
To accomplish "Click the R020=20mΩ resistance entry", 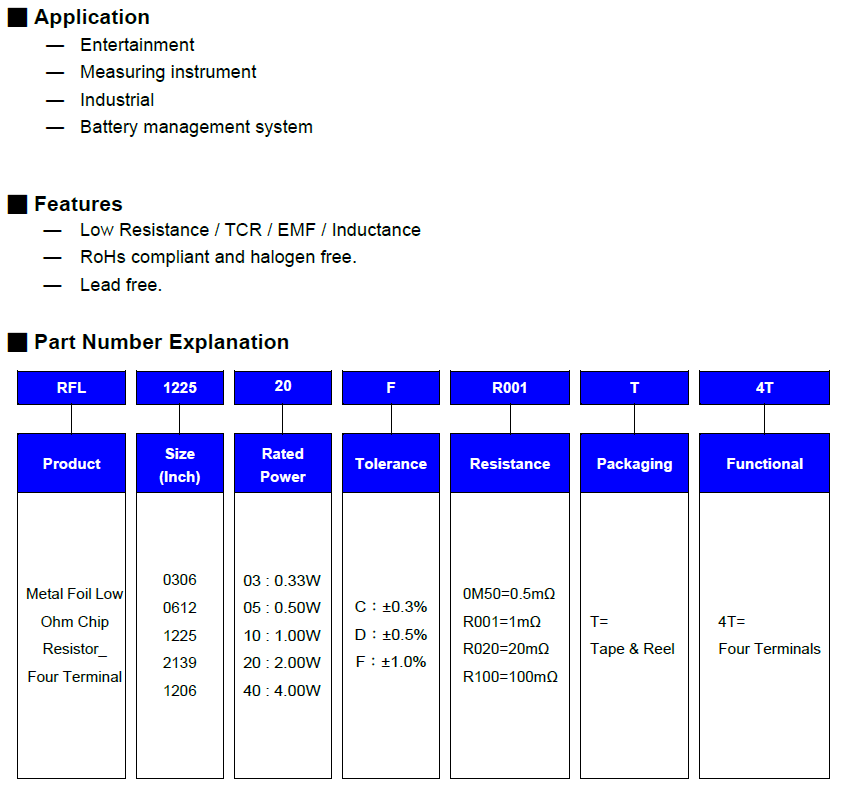I will point(508,649).
